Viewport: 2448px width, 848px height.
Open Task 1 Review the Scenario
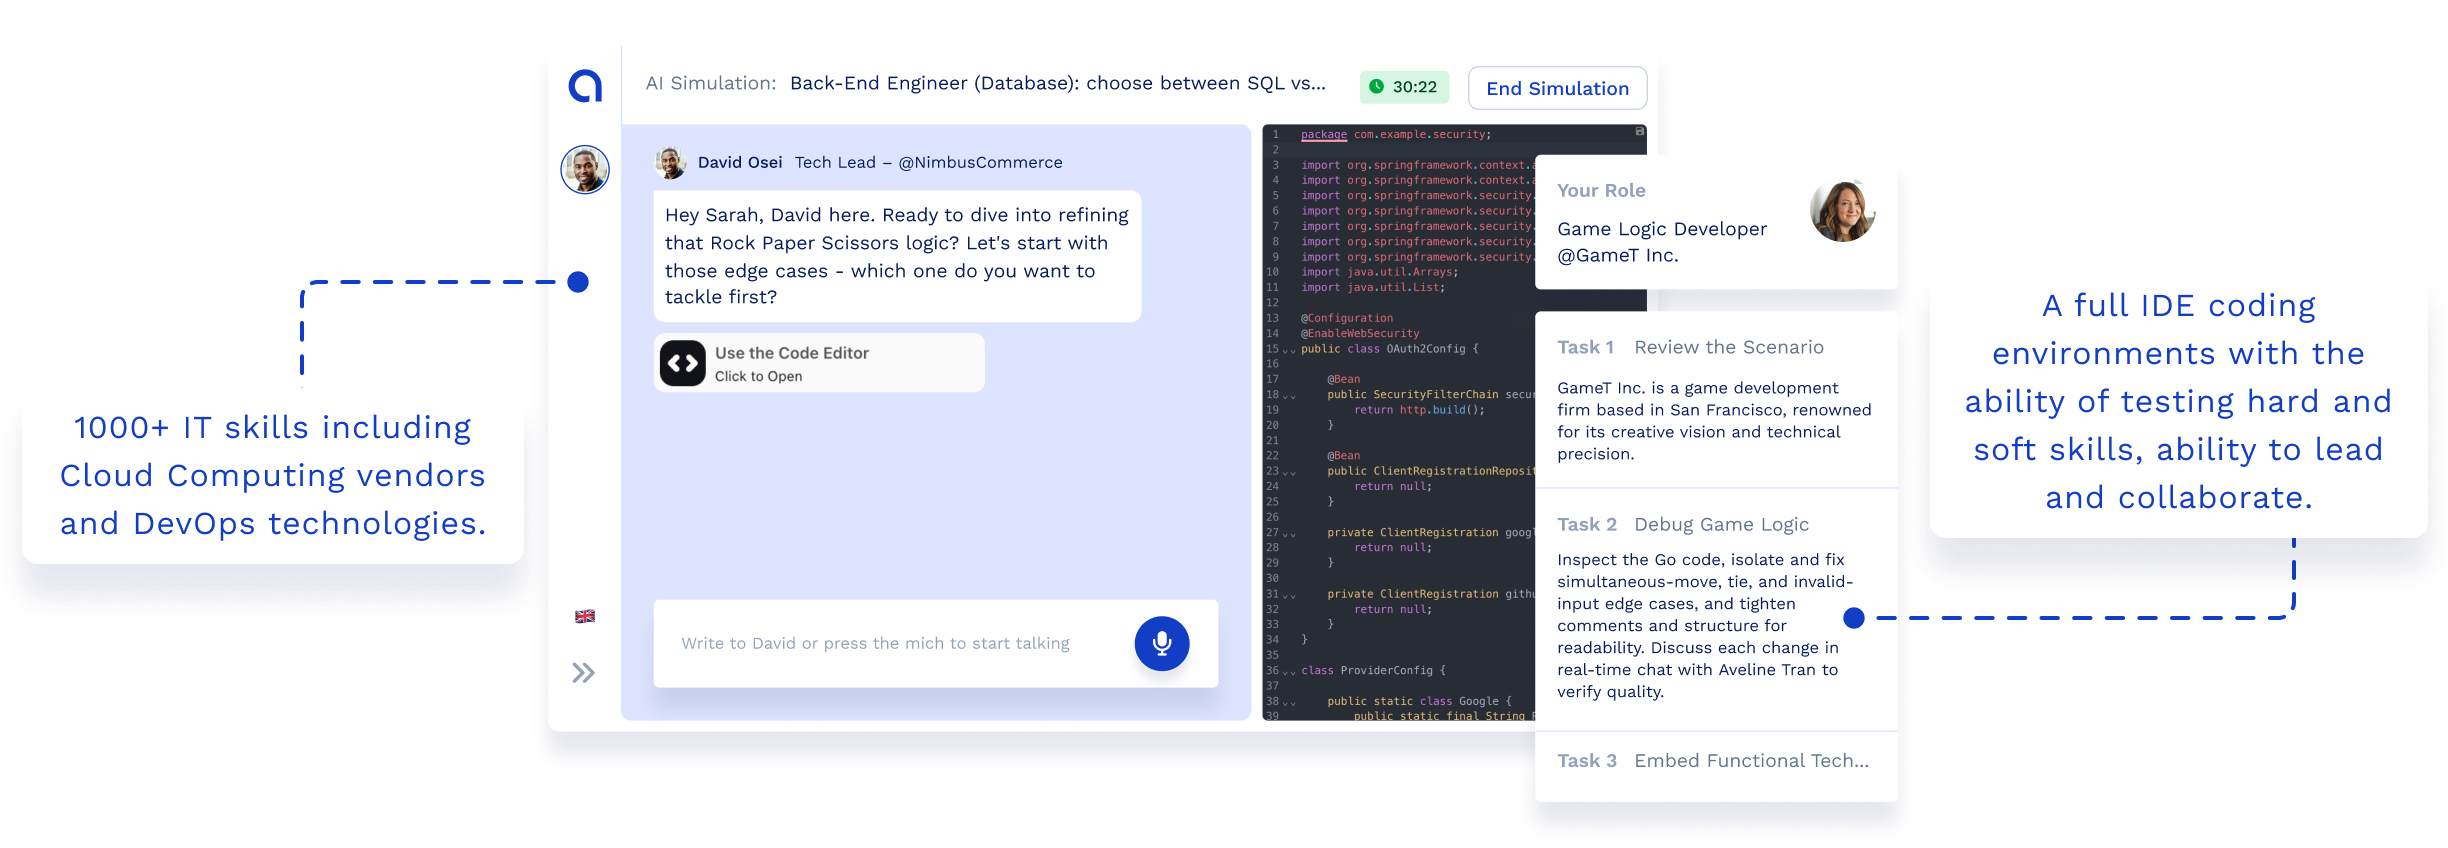pos(1690,347)
